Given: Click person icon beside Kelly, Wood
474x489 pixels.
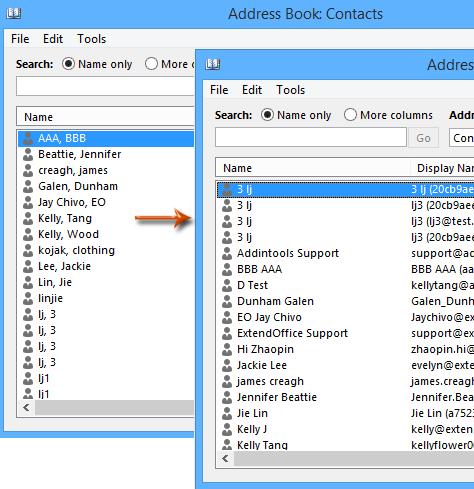Looking at the screenshot, I should coord(28,234).
